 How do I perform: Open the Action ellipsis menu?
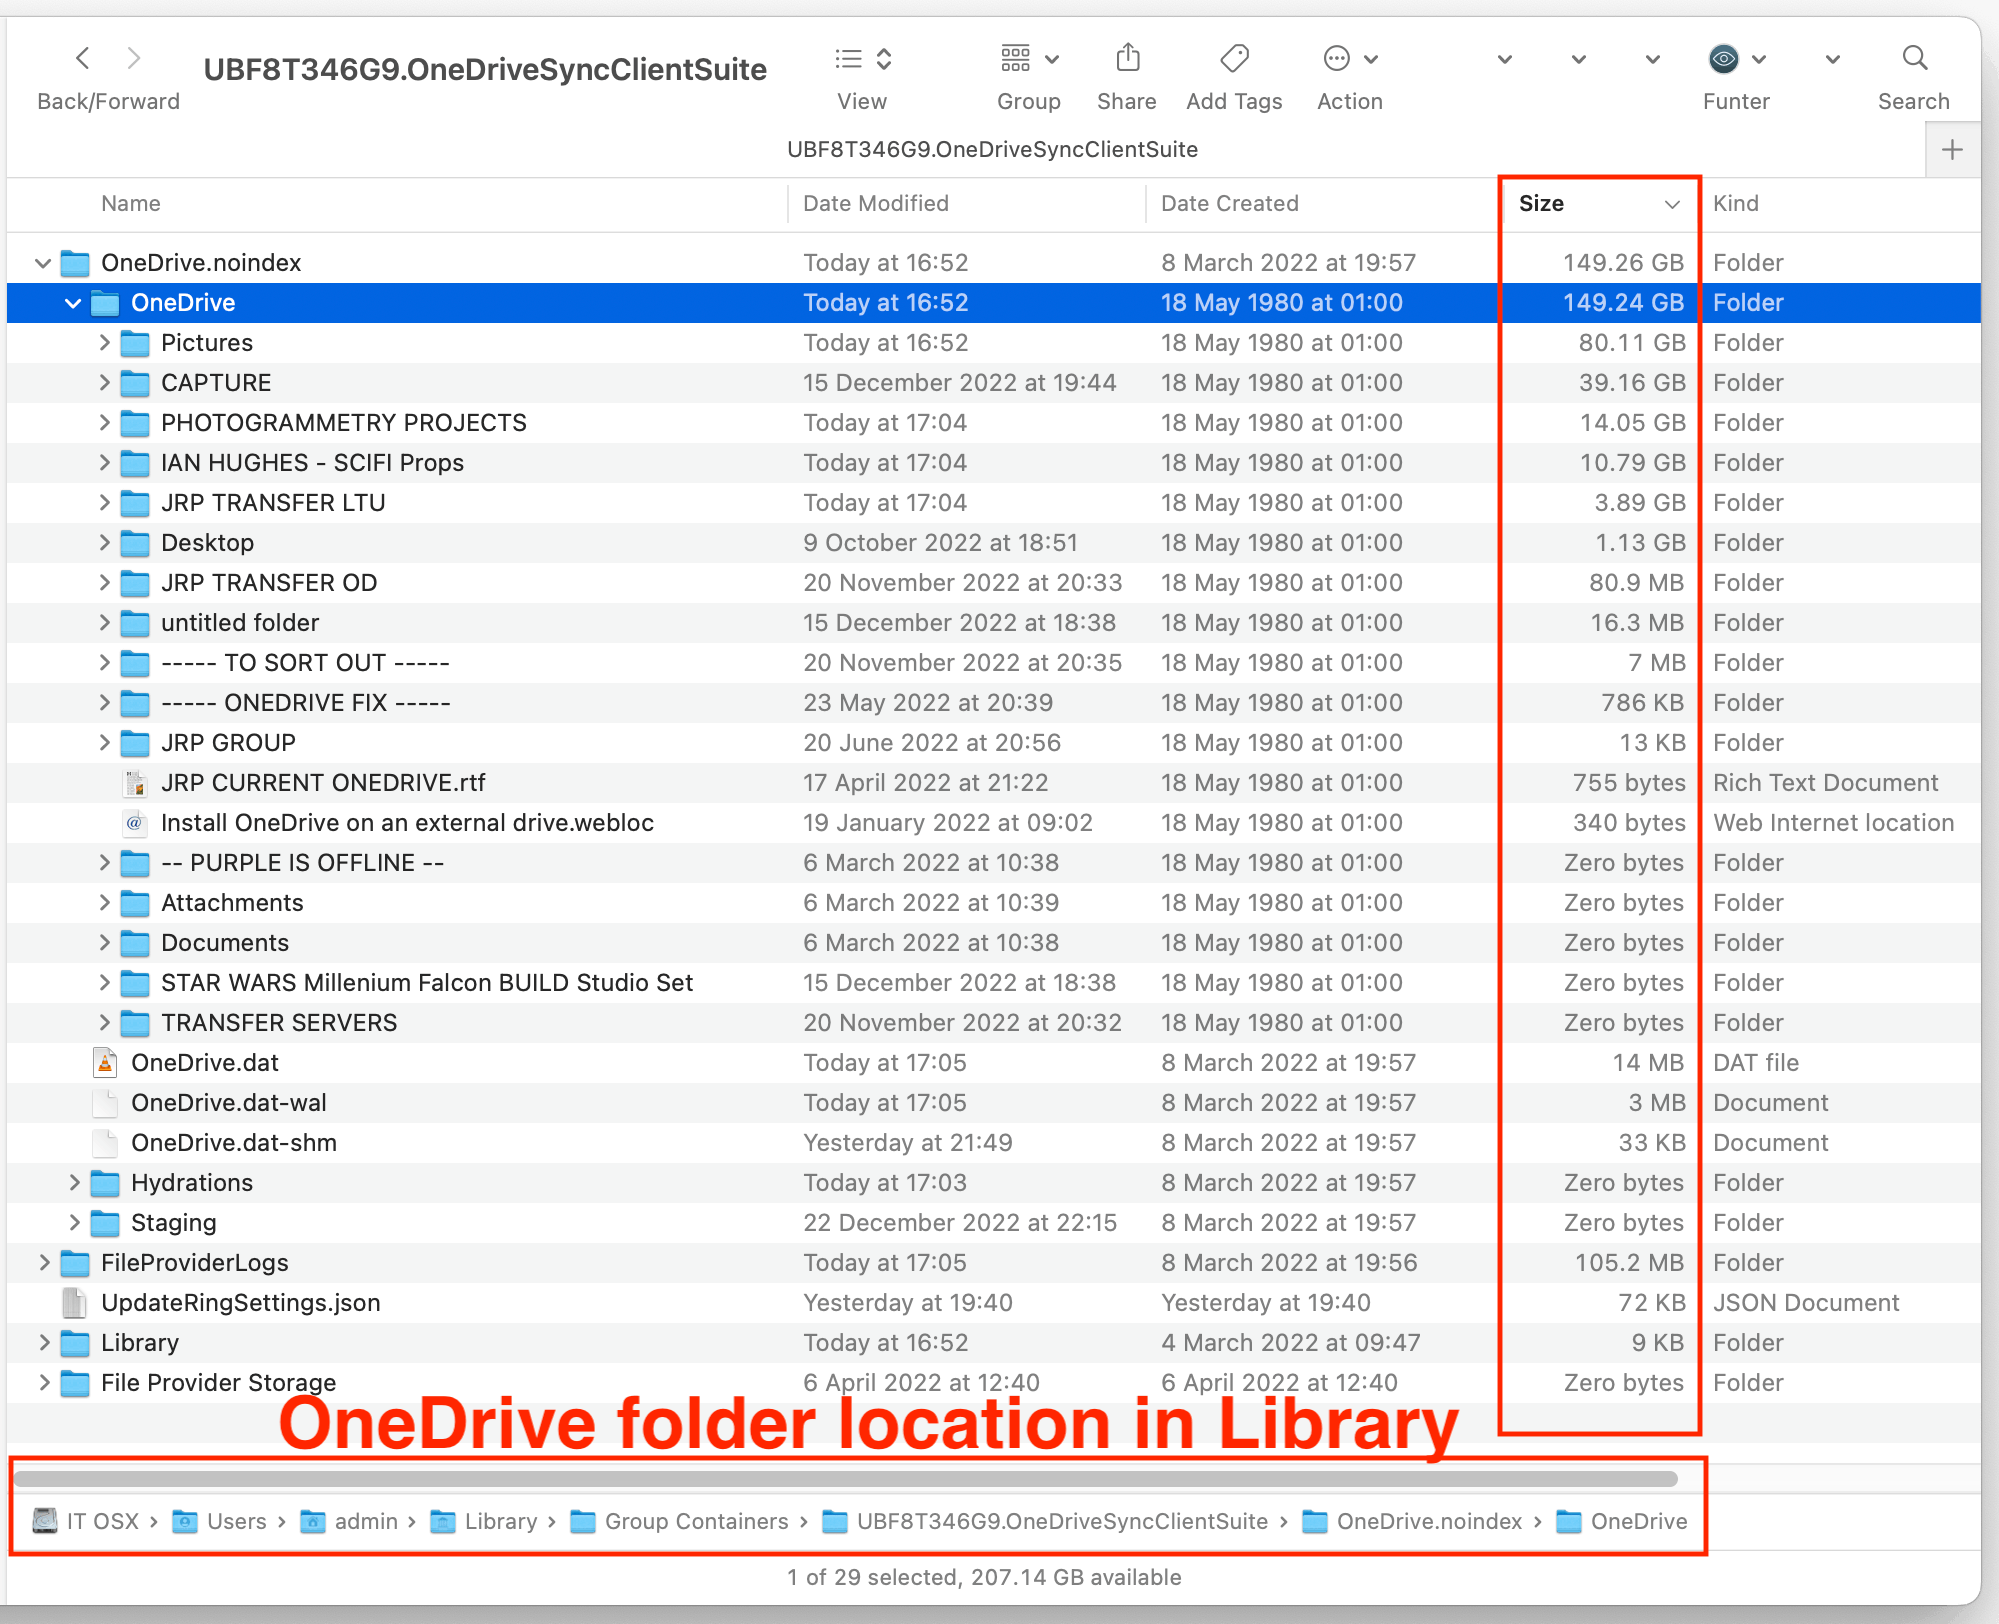(1337, 59)
